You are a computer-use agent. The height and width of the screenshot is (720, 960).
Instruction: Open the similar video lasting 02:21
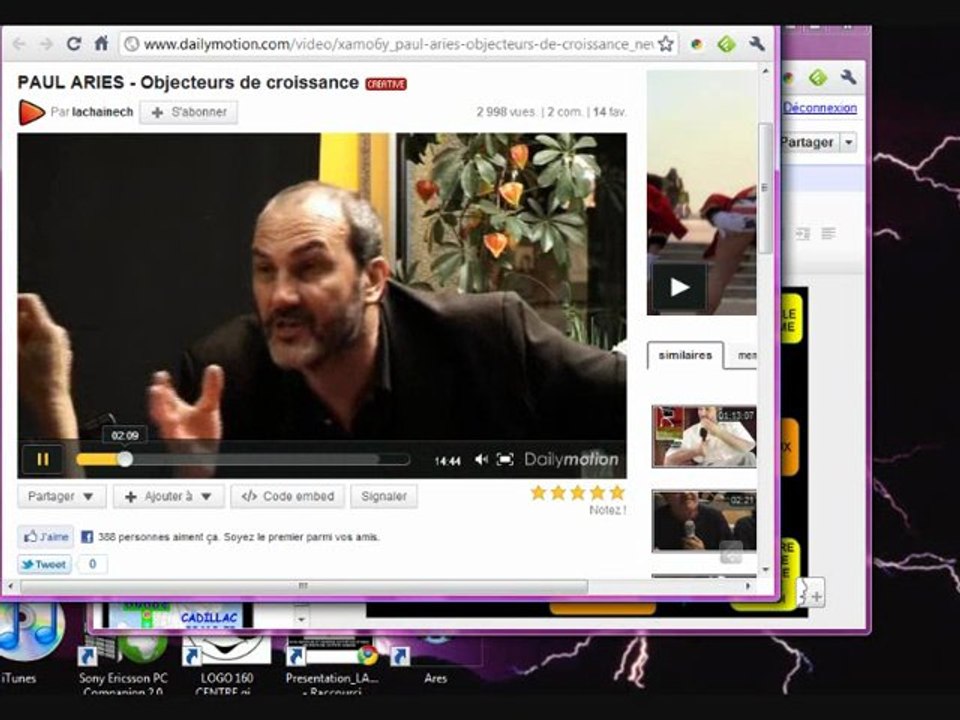tap(704, 521)
